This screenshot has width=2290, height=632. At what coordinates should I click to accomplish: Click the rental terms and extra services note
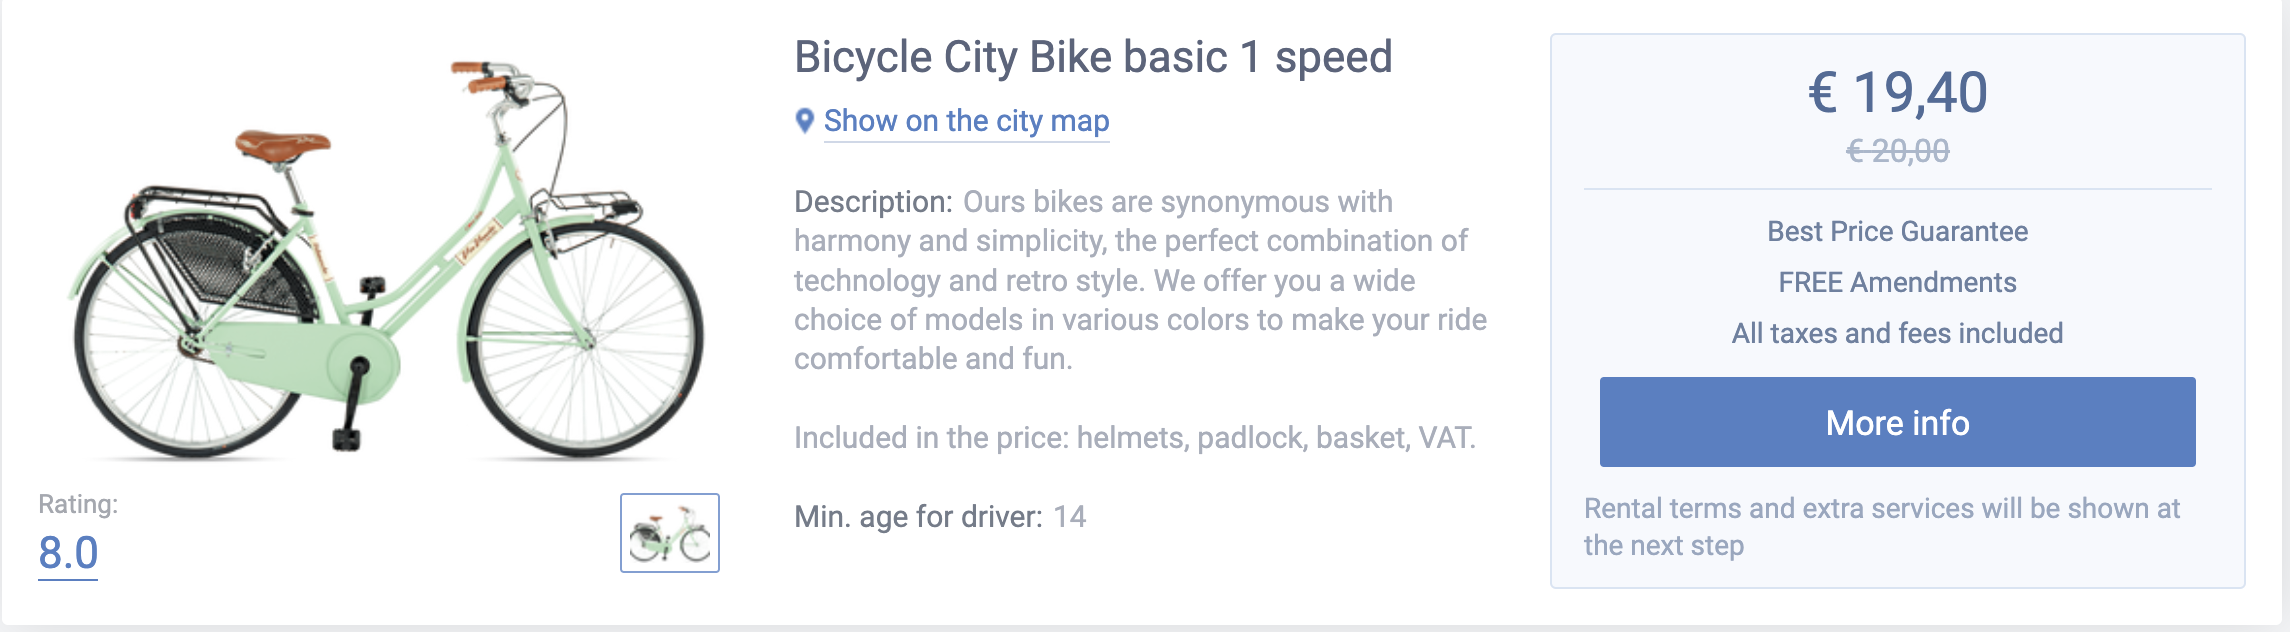point(1881,526)
